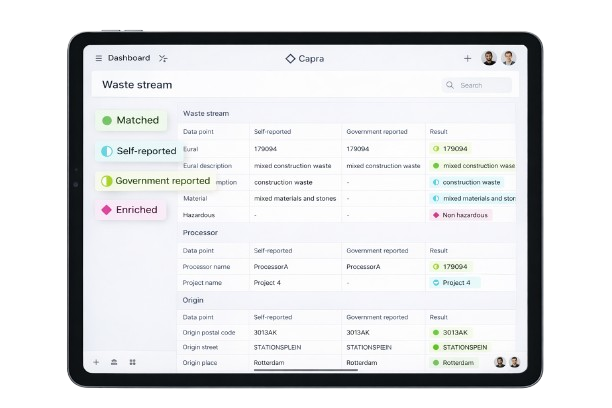
Task: Click the plus icon in the top bar
Action: click(467, 58)
